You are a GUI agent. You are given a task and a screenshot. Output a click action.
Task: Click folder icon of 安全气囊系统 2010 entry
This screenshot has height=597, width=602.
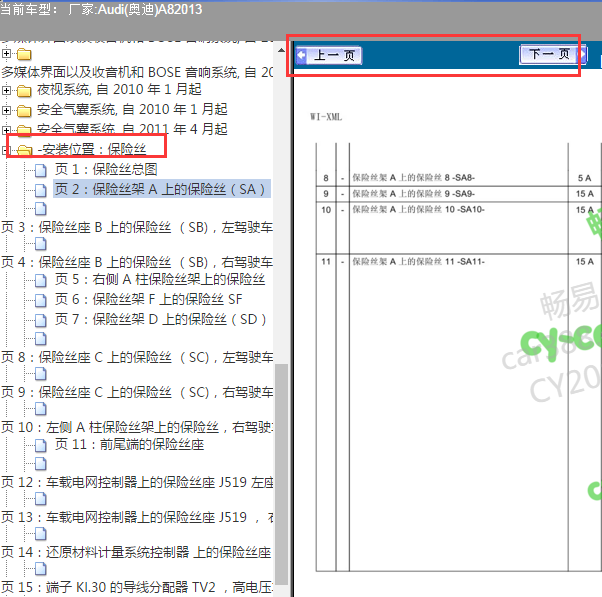(x=24, y=111)
